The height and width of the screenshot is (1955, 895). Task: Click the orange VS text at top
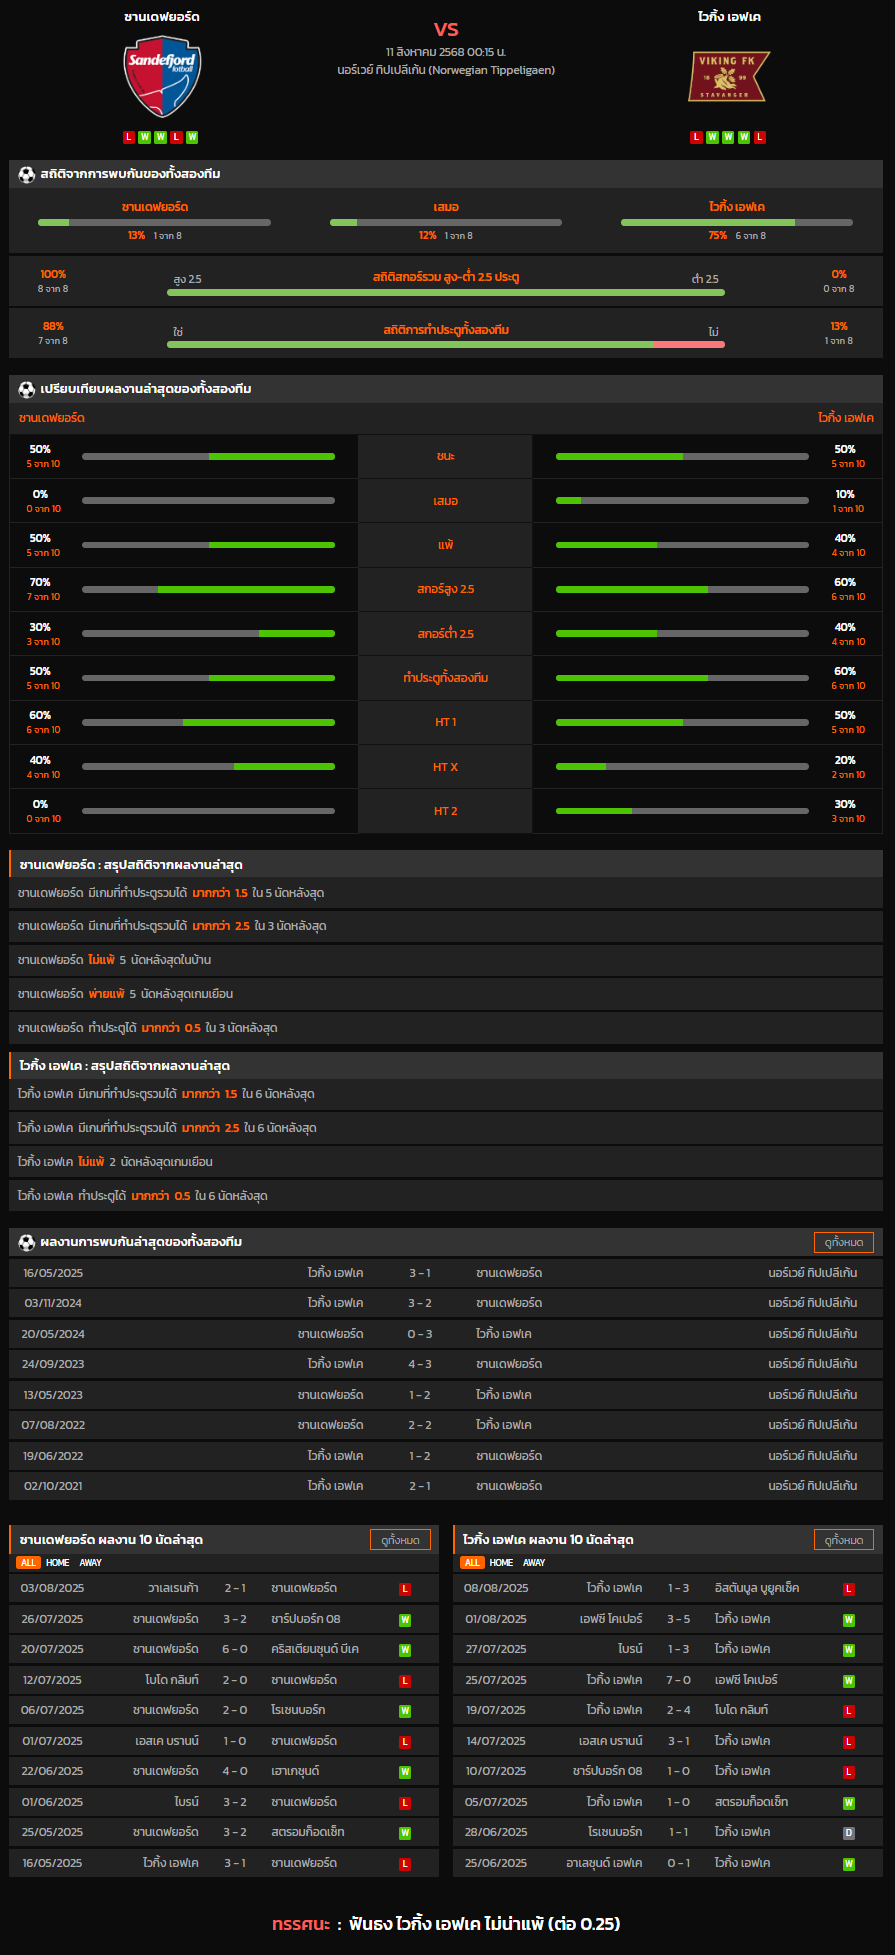click(x=446, y=29)
